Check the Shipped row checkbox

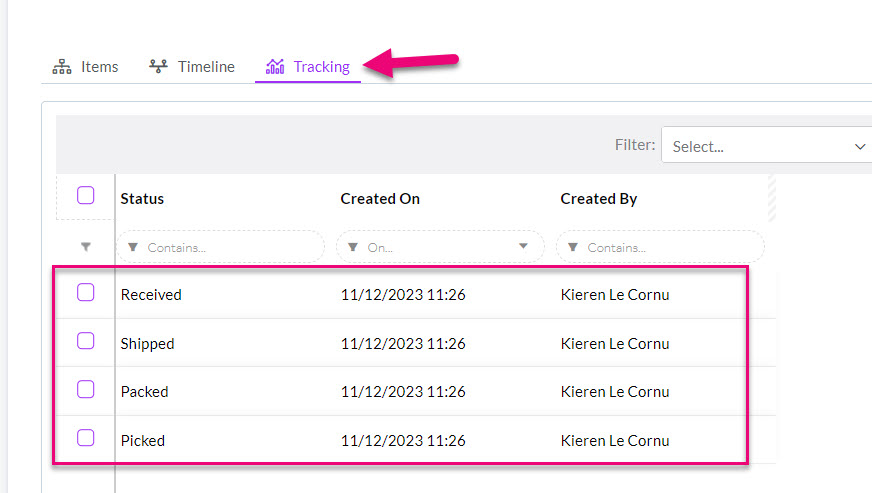click(x=86, y=341)
